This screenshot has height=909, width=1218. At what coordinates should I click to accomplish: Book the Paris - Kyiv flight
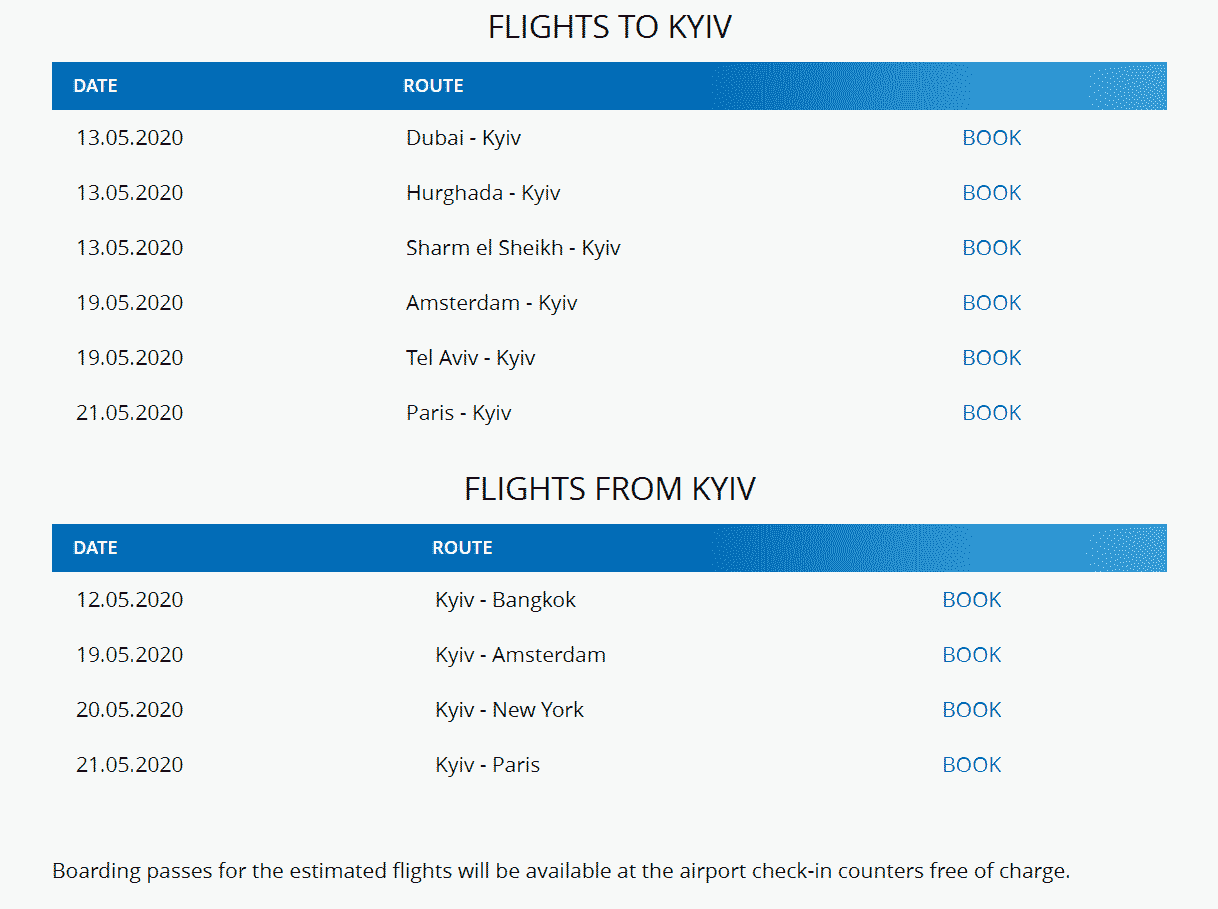991,413
